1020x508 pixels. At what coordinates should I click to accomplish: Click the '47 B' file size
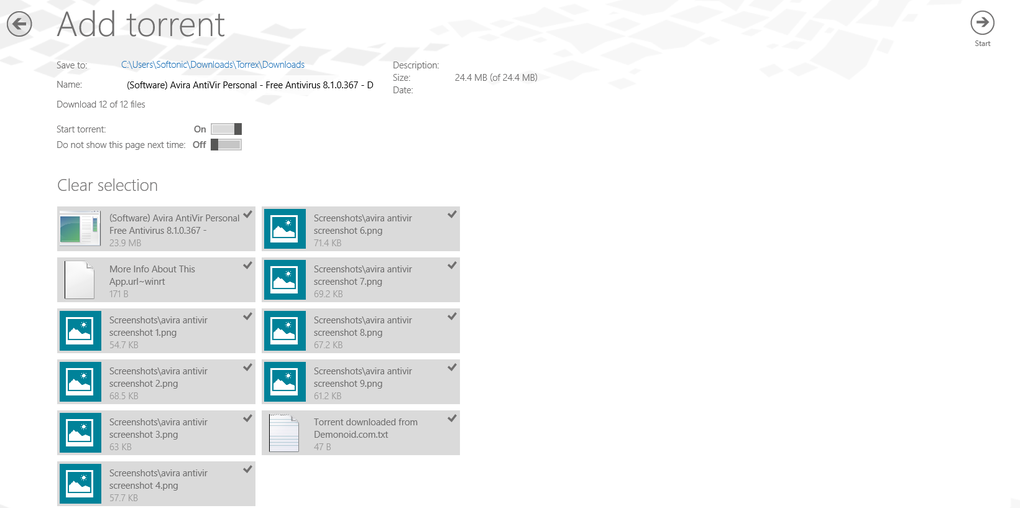tap(322, 448)
